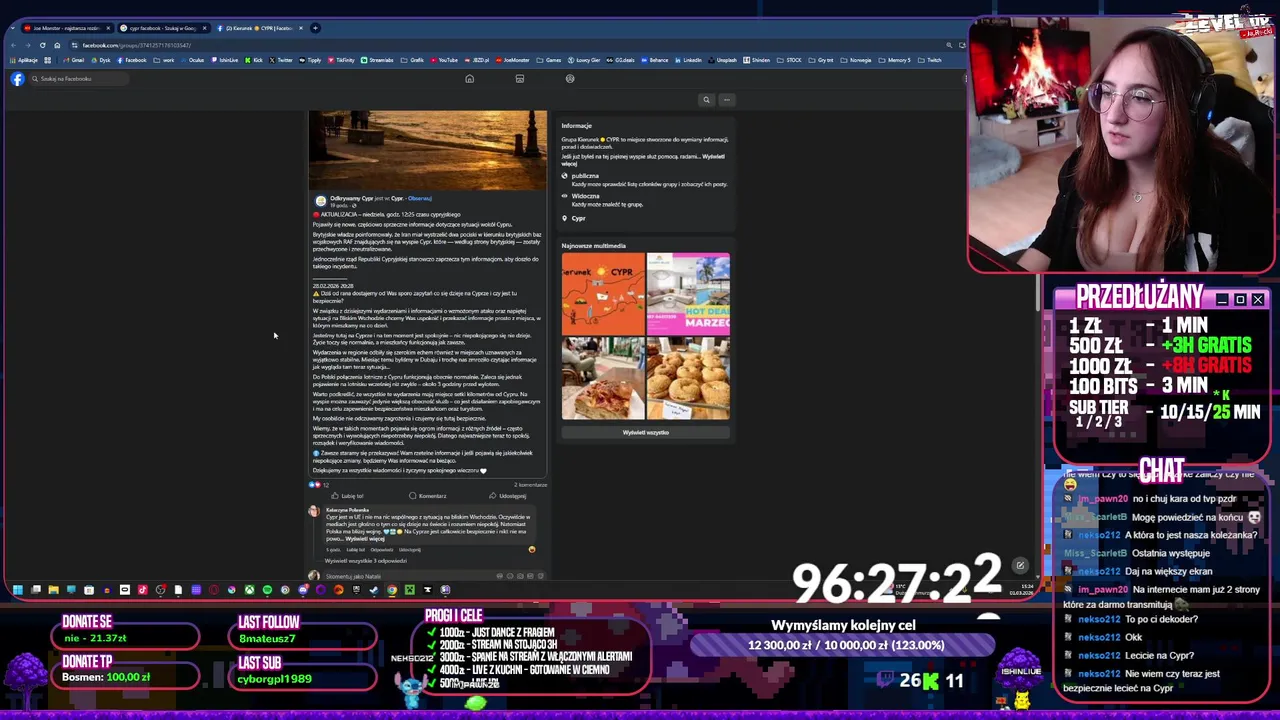Screen dimensions: 1280x720
Task: Open the browser tab search chevron
Action: [x=13, y=28]
